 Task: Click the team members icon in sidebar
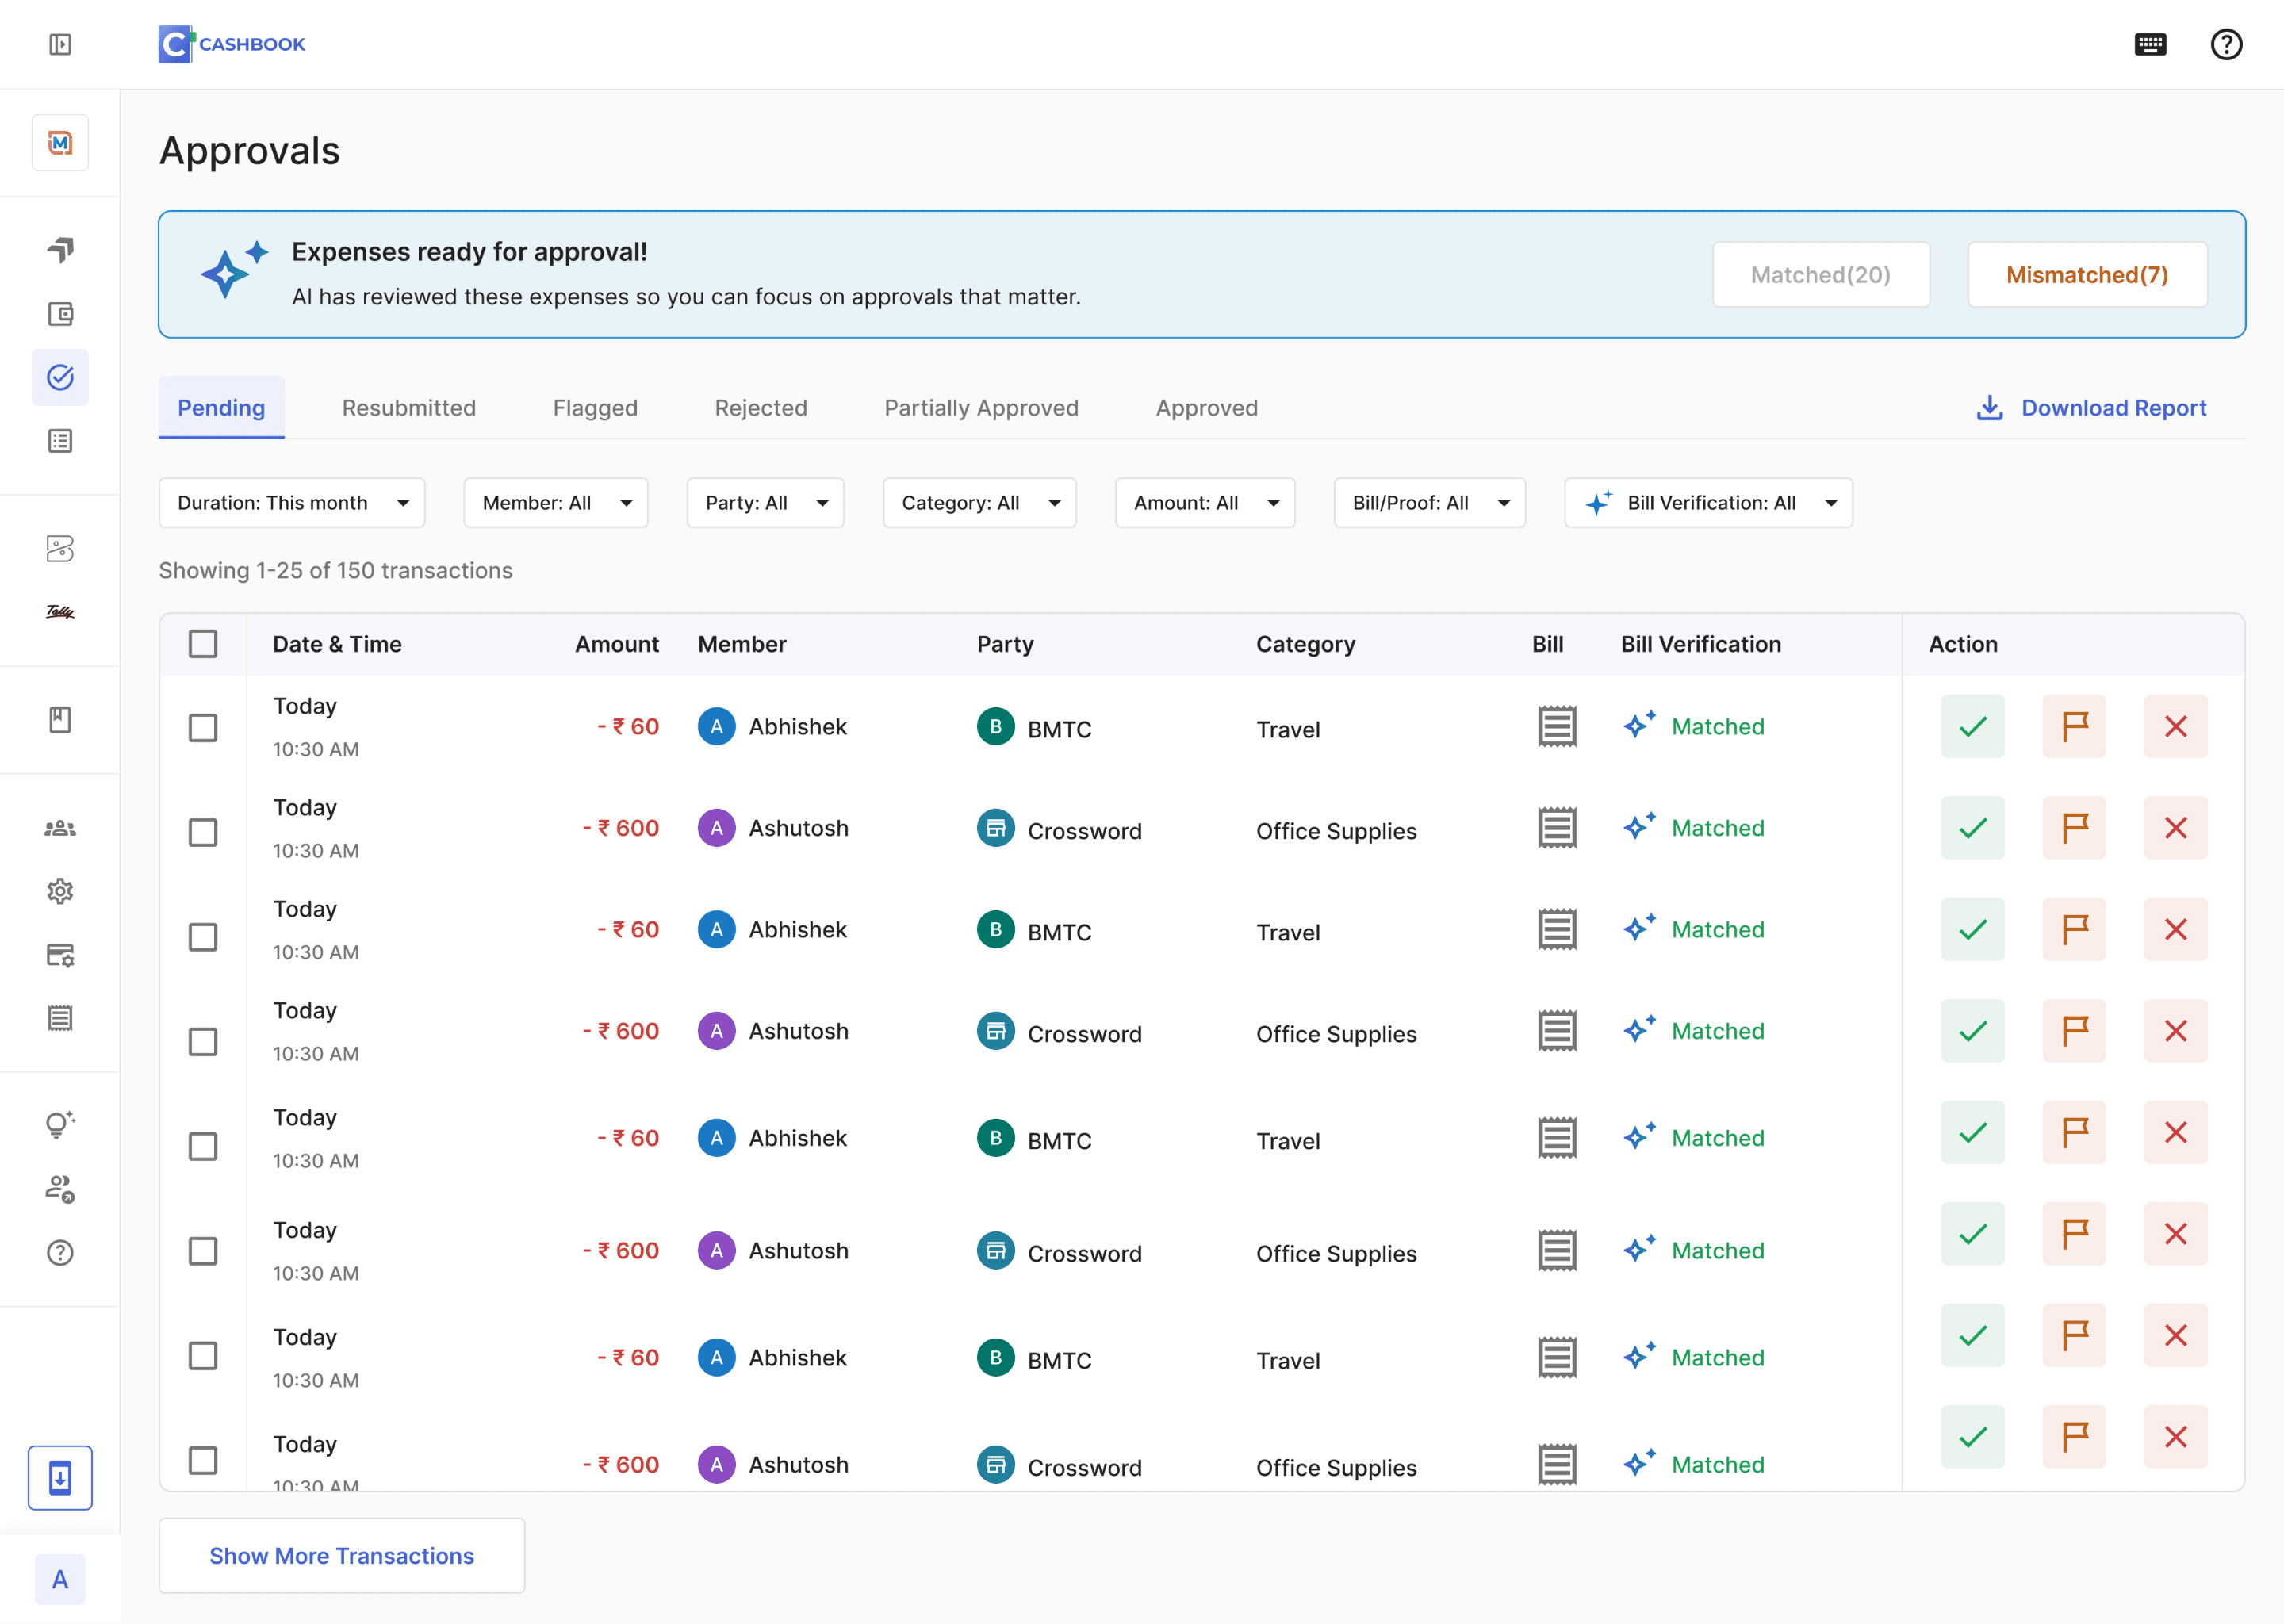60,828
